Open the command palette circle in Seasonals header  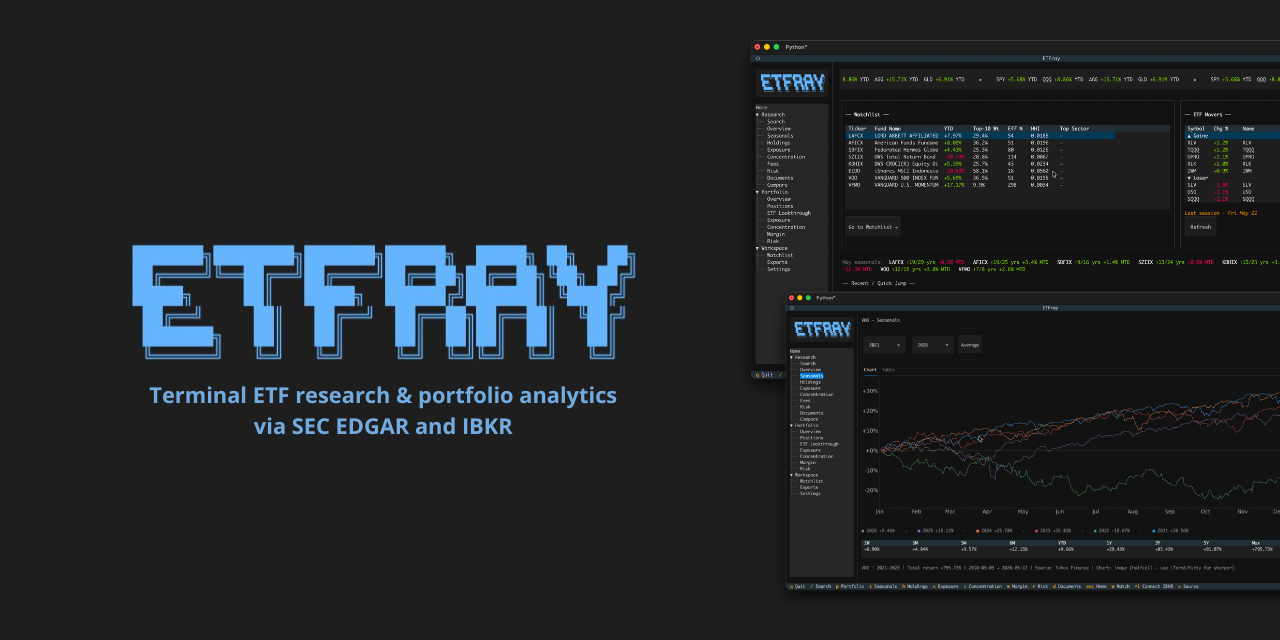pyautogui.click(x=792, y=308)
